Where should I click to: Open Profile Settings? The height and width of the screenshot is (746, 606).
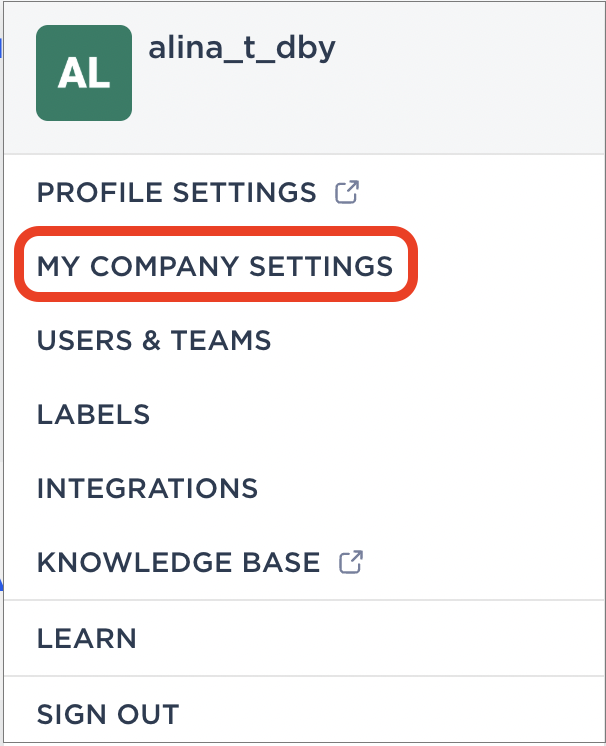(x=176, y=192)
